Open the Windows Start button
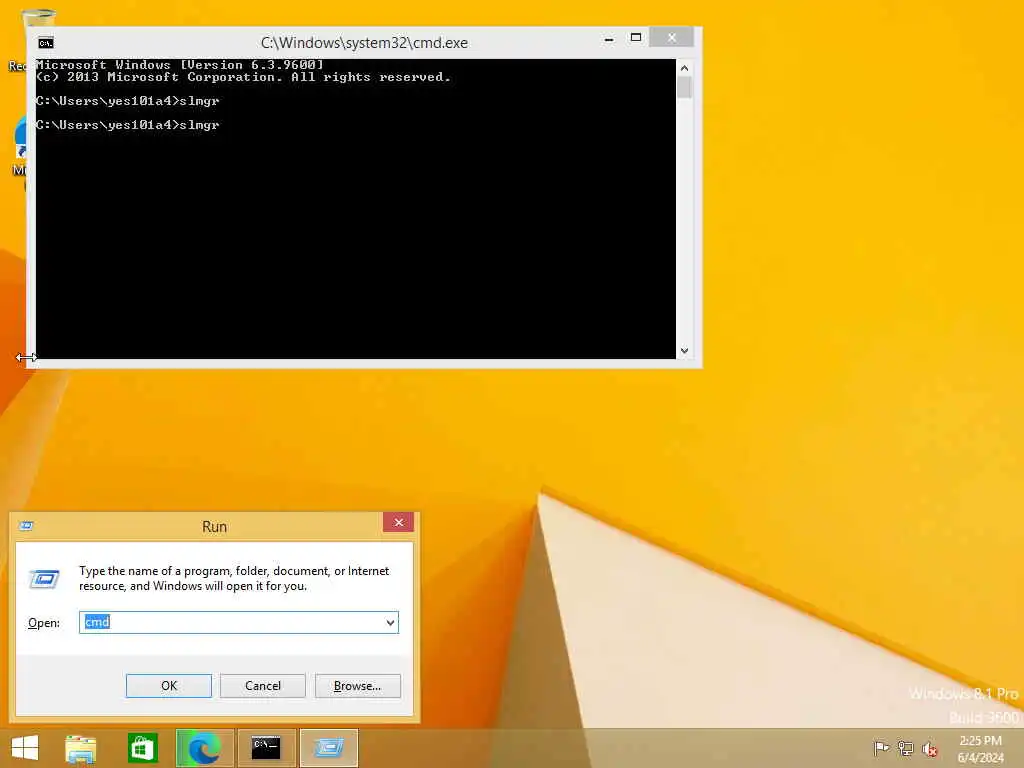This screenshot has height=768, width=1024. click(x=25, y=748)
